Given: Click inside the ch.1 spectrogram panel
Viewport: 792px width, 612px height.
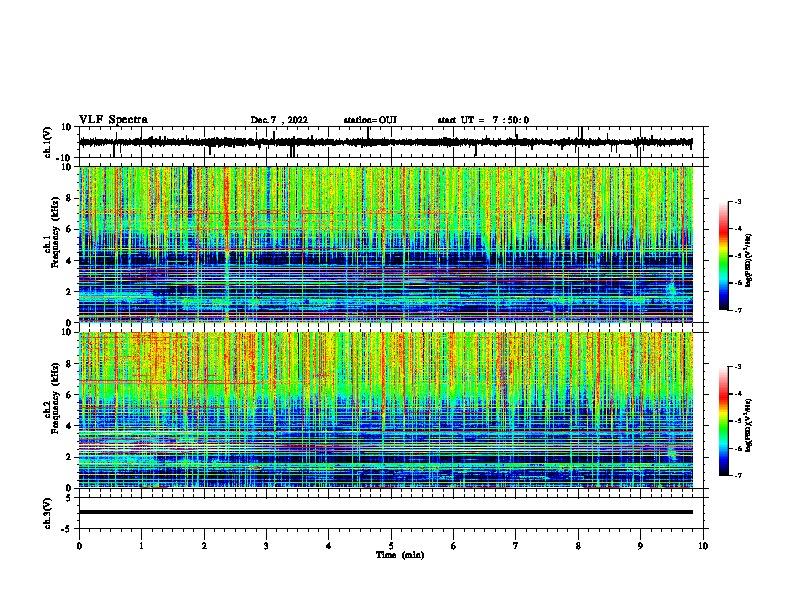Looking at the screenshot, I should pyautogui.click(x=386, y=244).
